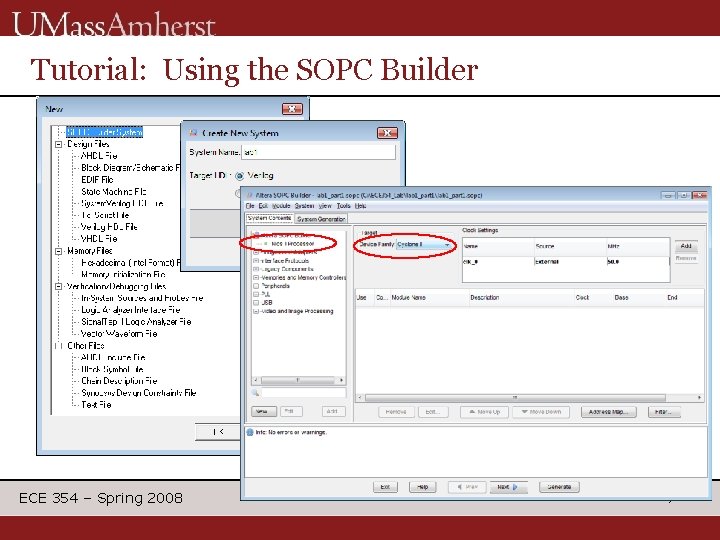Select VHDL File in New dialog
Image resolution: width=720 pixels, height=540 pixels.
pyautogui.click(x=99, y=239)
